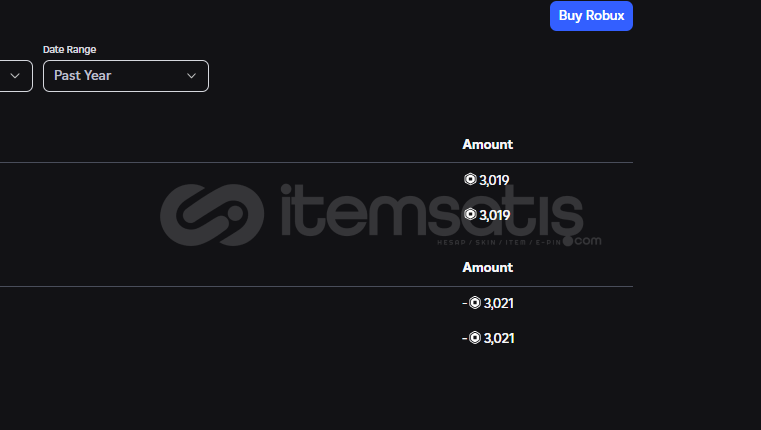This screenshot has width=761, height=430.
Task: Click the round dot before .com
Action: point(567,241)
